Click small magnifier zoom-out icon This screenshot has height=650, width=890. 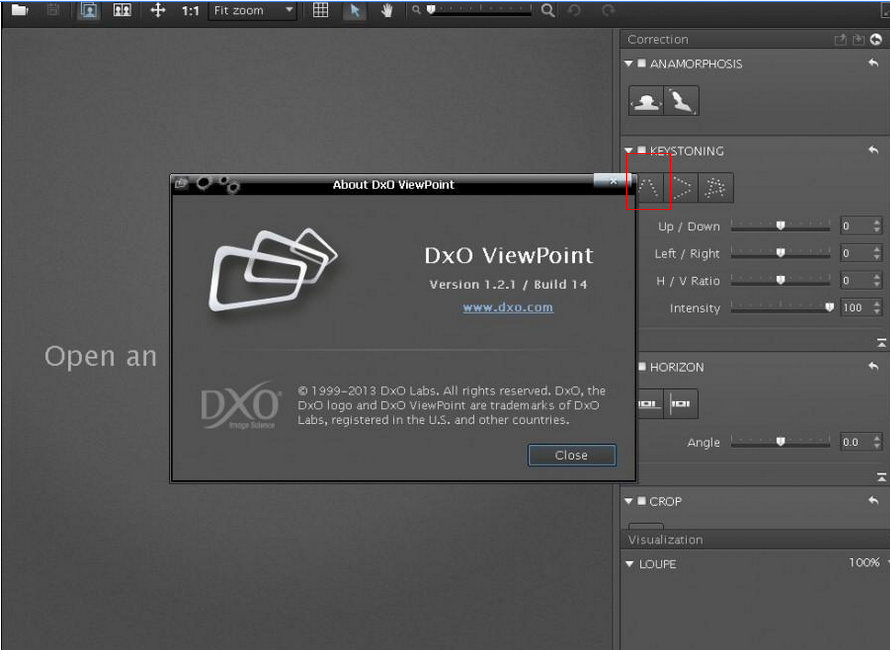(416, 10)
